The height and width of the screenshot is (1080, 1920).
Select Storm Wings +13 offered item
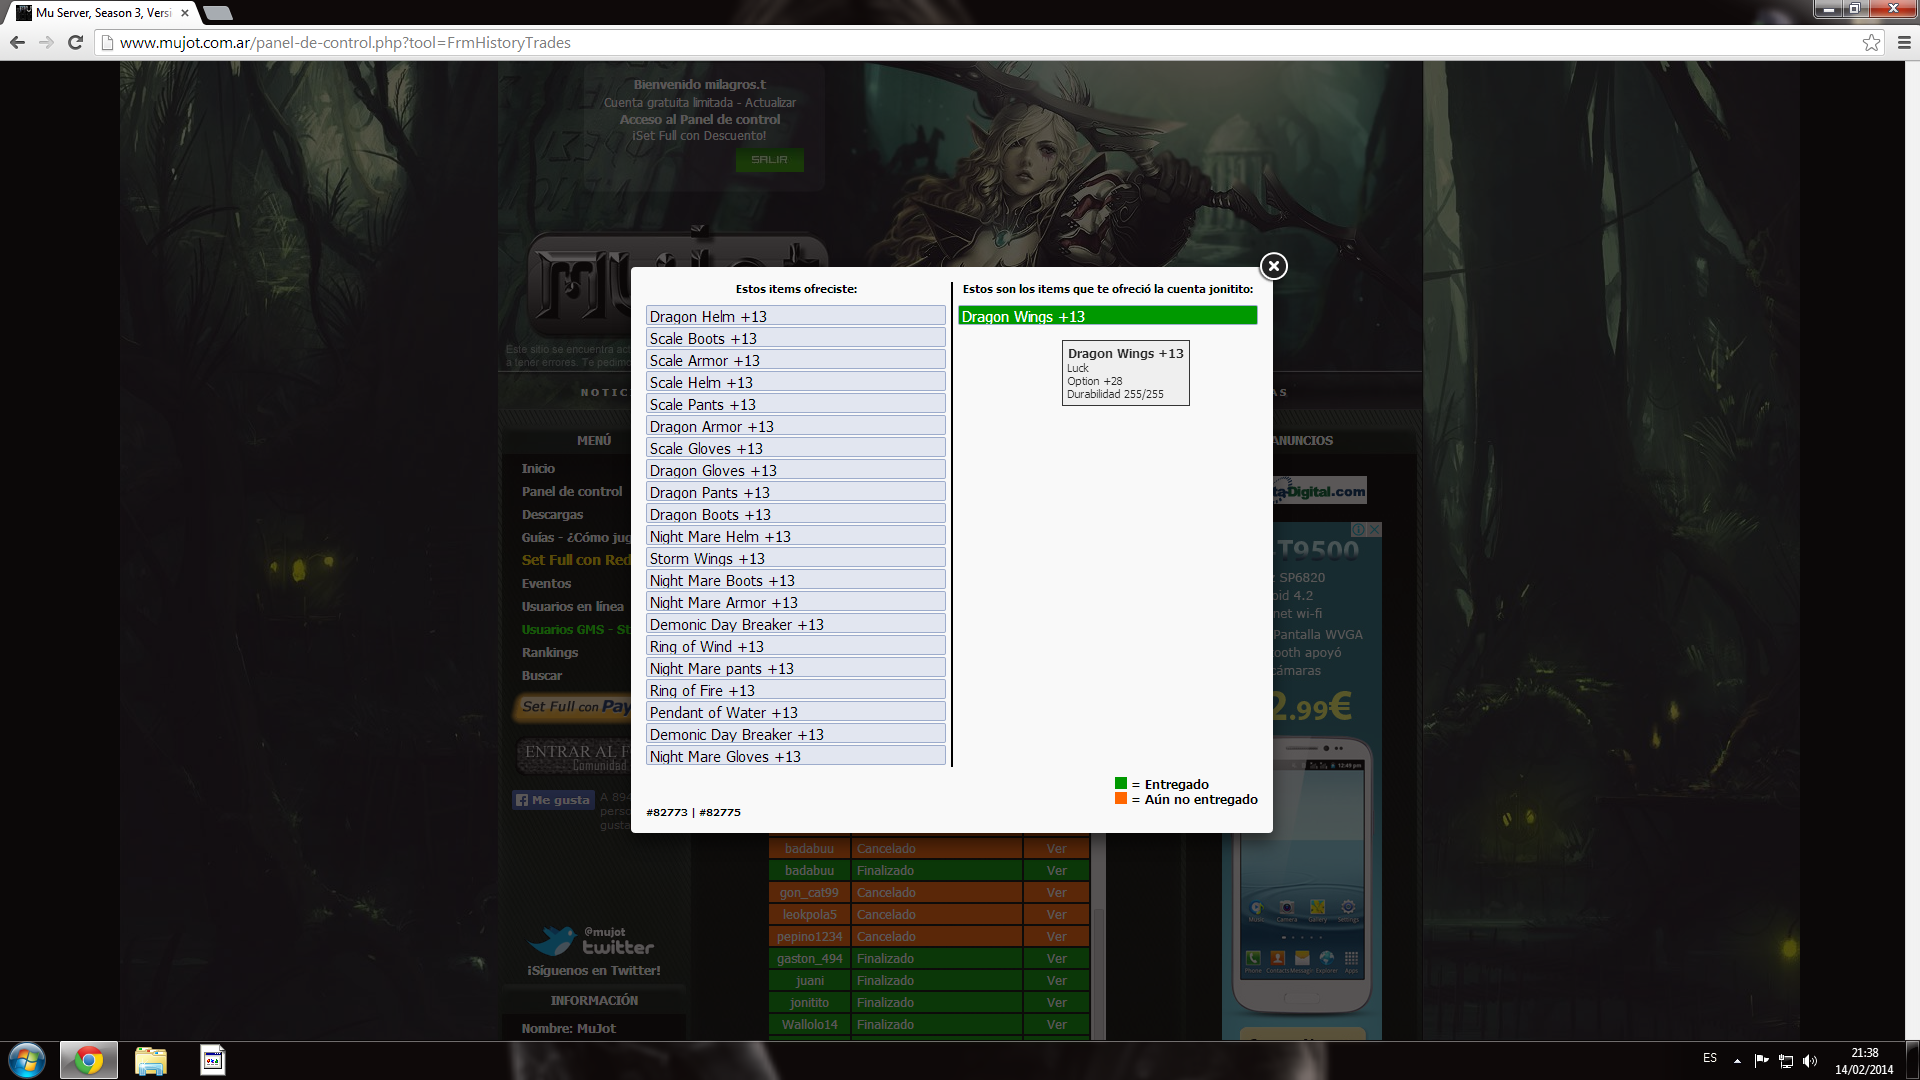pos(795,558)
